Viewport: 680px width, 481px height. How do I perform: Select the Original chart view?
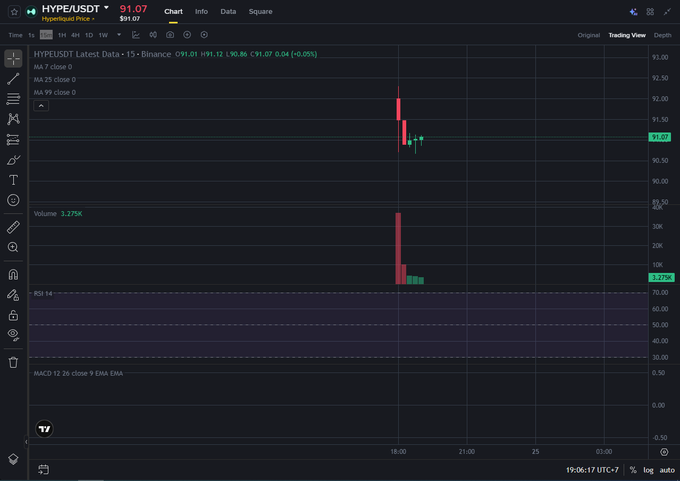coord(588,35)
